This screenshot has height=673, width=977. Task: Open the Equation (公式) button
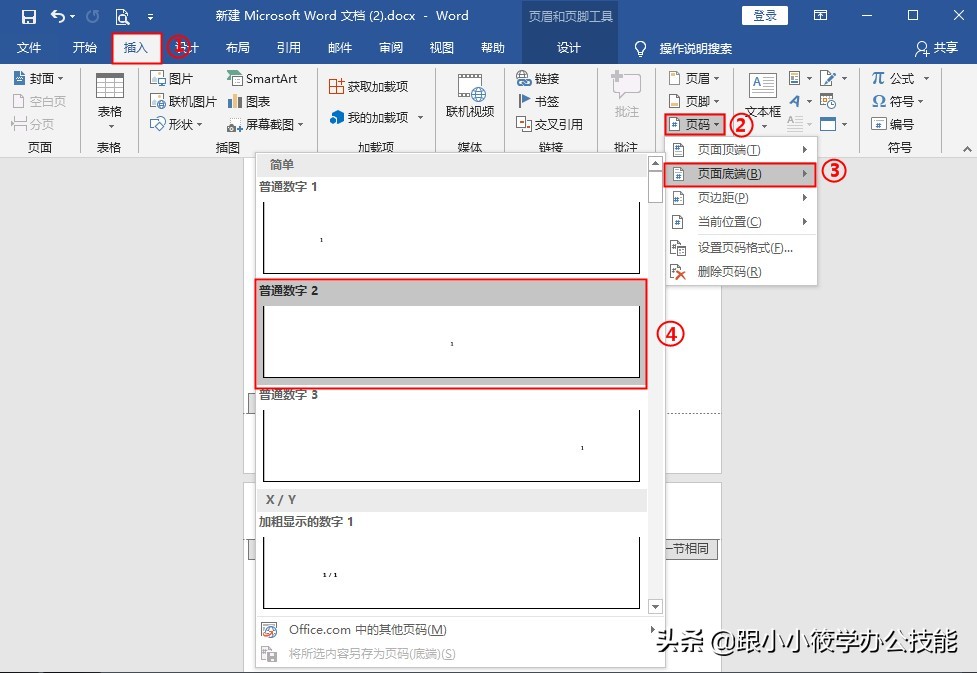[900, 79]
